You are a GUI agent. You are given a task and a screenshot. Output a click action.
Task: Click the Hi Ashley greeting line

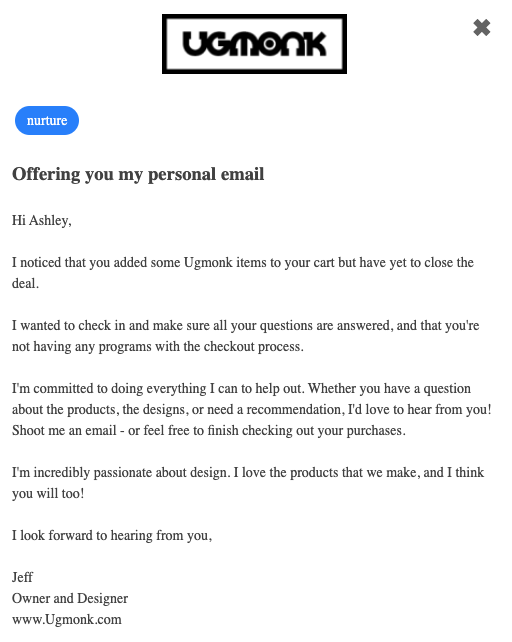42,221
